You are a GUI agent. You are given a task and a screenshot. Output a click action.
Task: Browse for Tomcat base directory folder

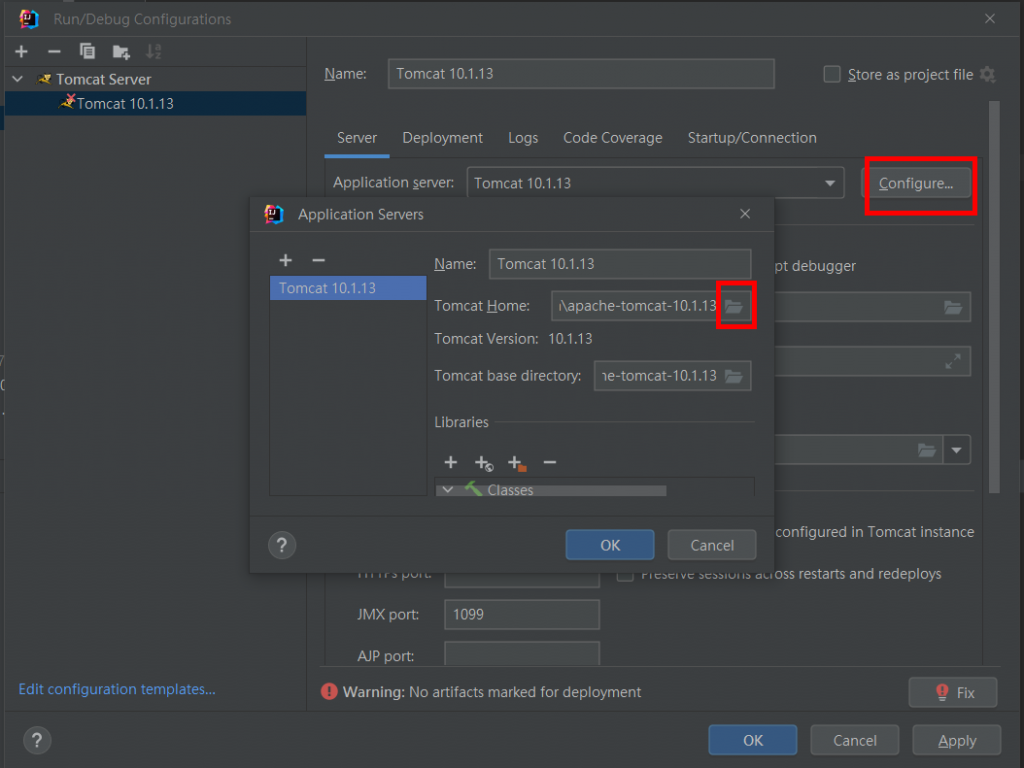tap(734, 376)
